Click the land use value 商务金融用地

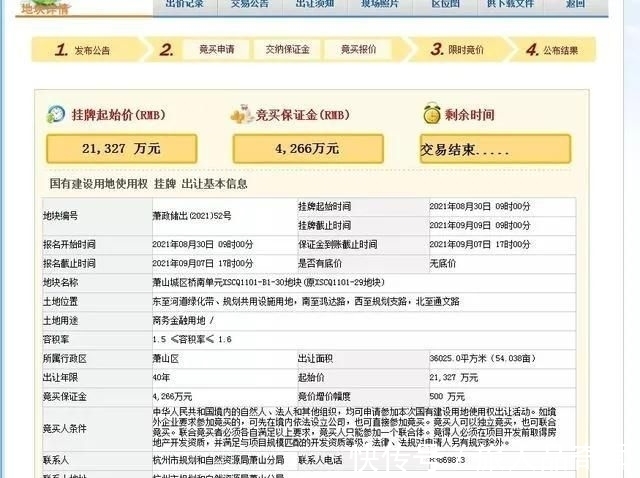183,320
